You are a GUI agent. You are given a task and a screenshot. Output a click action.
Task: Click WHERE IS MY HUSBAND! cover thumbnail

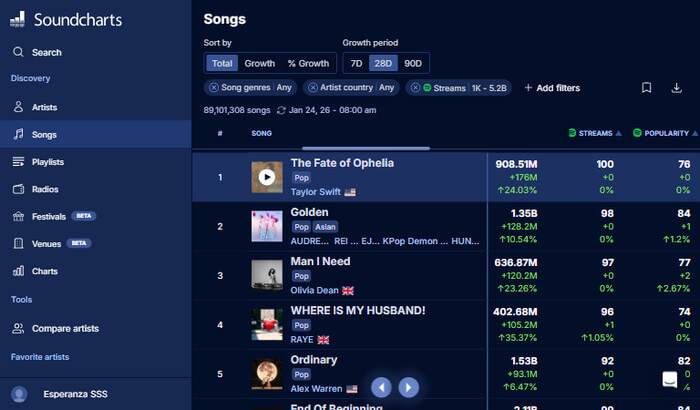267,325
